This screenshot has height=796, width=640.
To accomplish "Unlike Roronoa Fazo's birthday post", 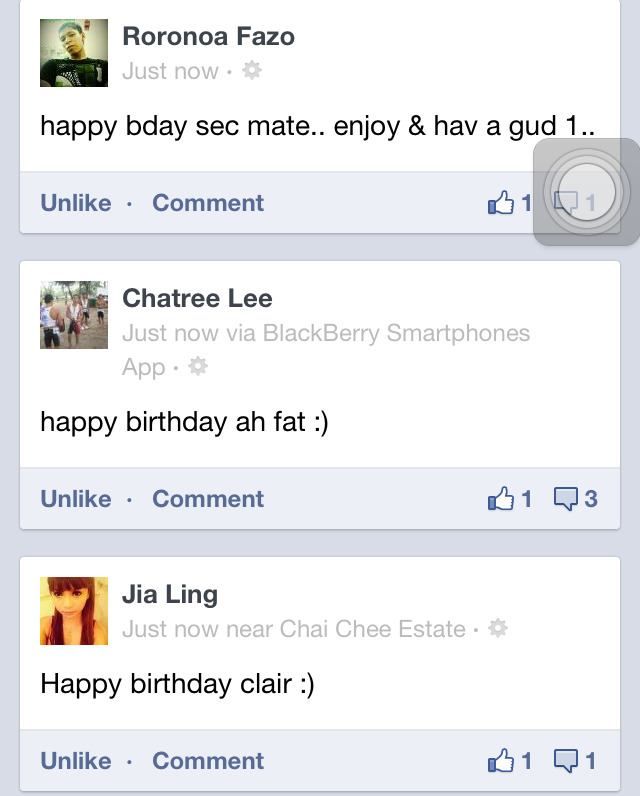I will pos(76,203).
